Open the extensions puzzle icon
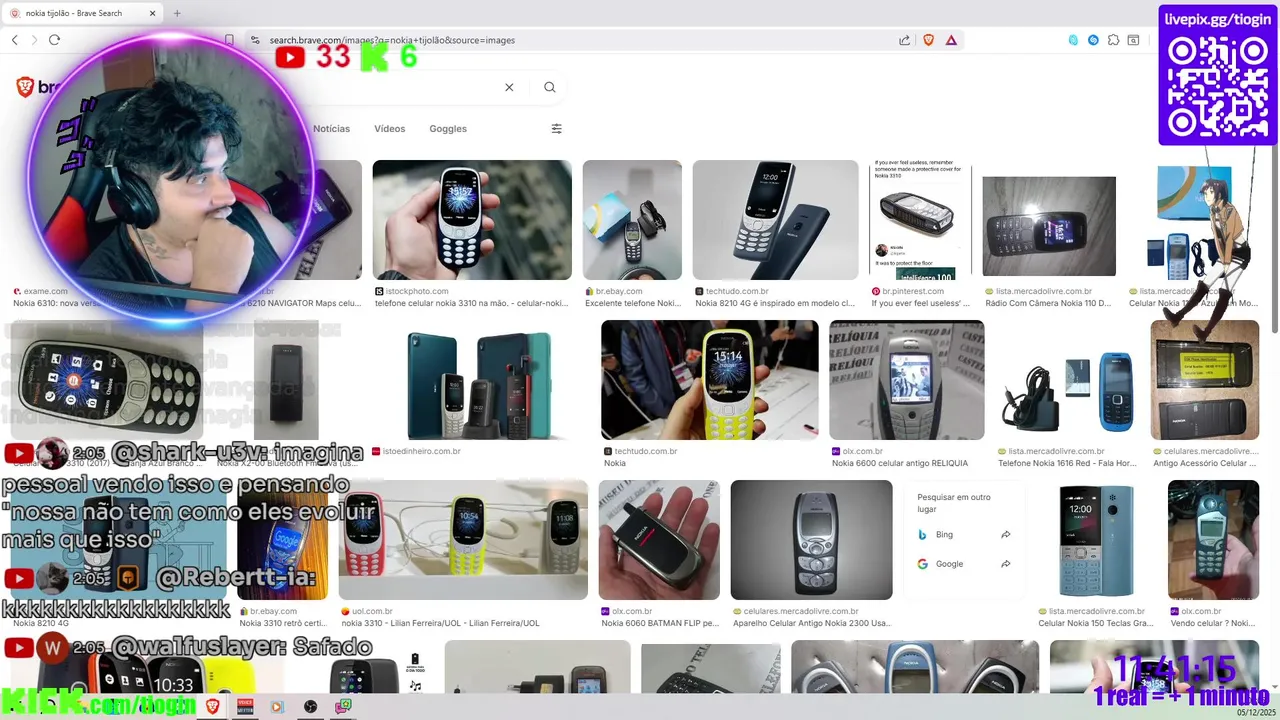1280x720 pixels. click(1113, 40)
